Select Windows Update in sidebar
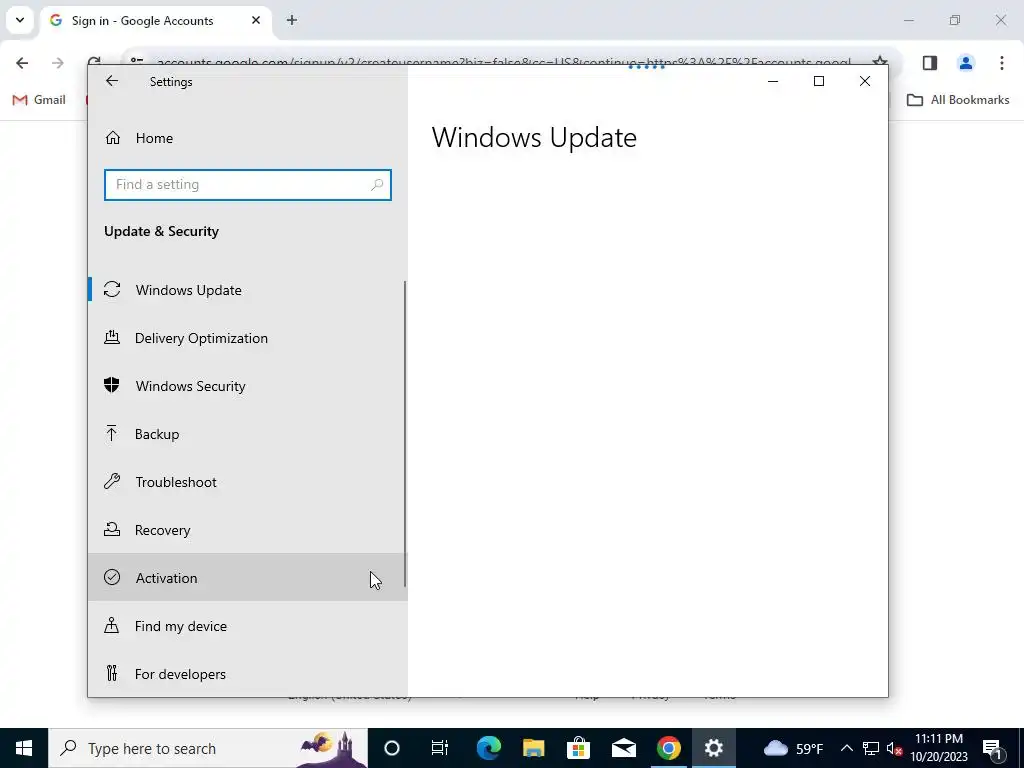Image resolution: width=1024 pixels, height=768 pixels. pyautogui.click(x=248, y=290)
